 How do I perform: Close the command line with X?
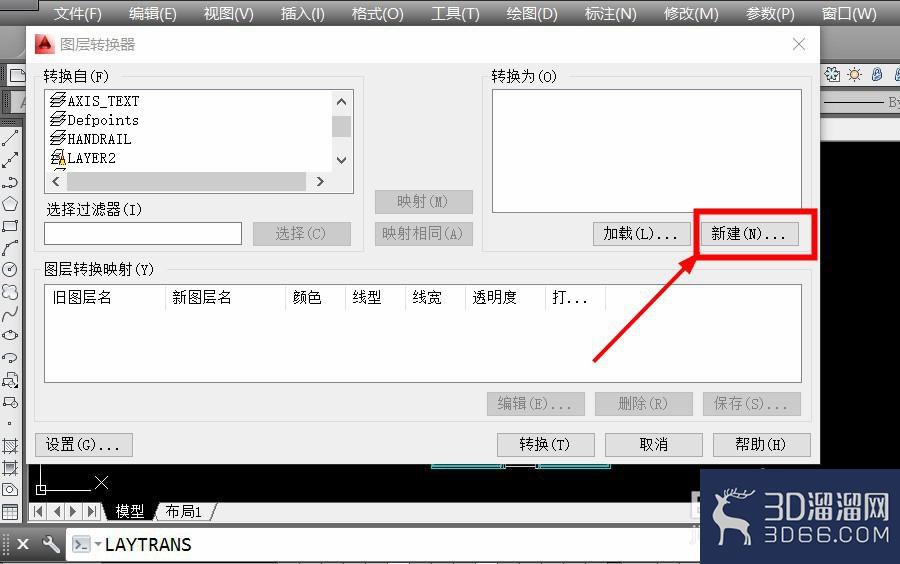tap(23, 543)
